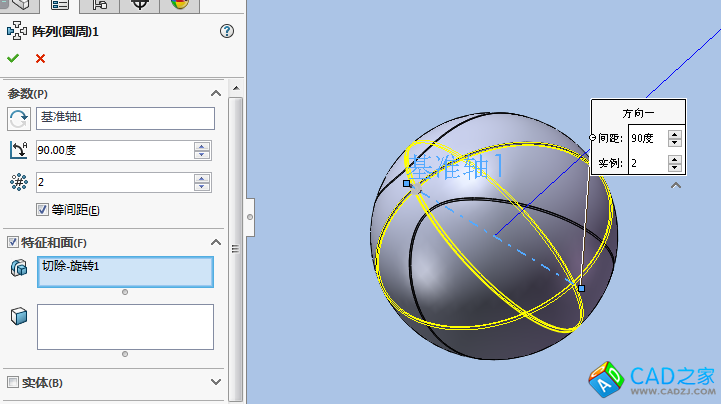Collapse the 参数 parameters section
The image size is (721, 404).
point(216,93)
